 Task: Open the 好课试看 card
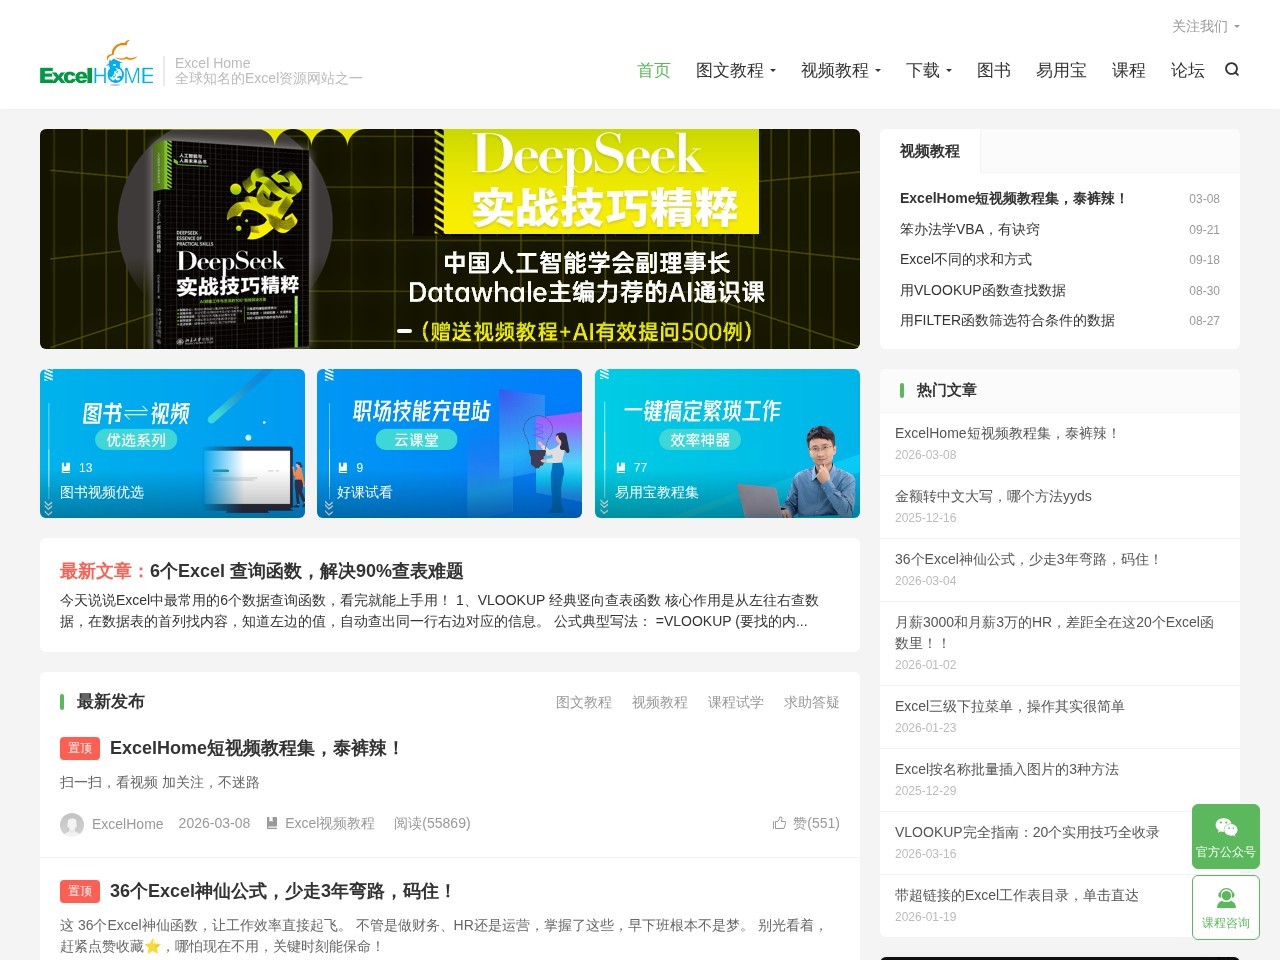pos(449,443)
